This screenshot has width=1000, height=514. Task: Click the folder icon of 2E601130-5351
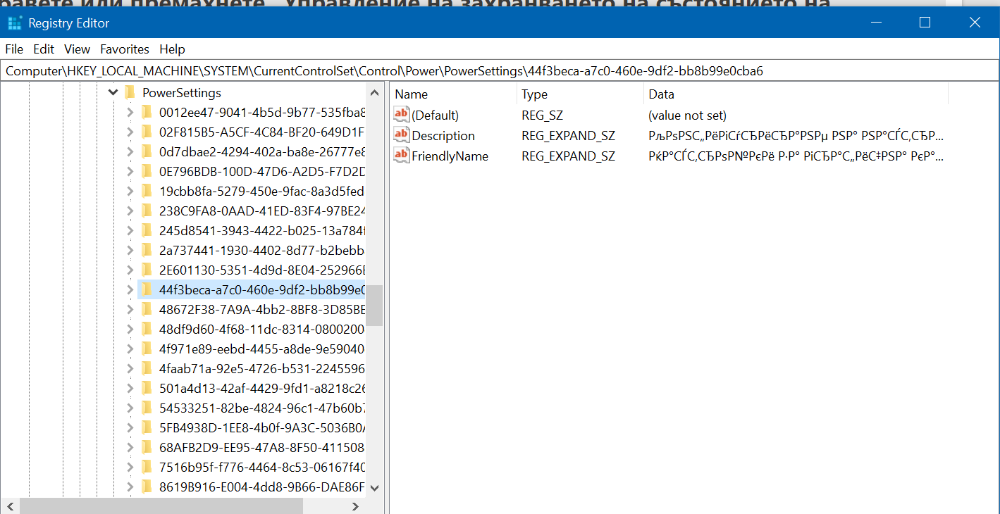[x=147, y=270]
